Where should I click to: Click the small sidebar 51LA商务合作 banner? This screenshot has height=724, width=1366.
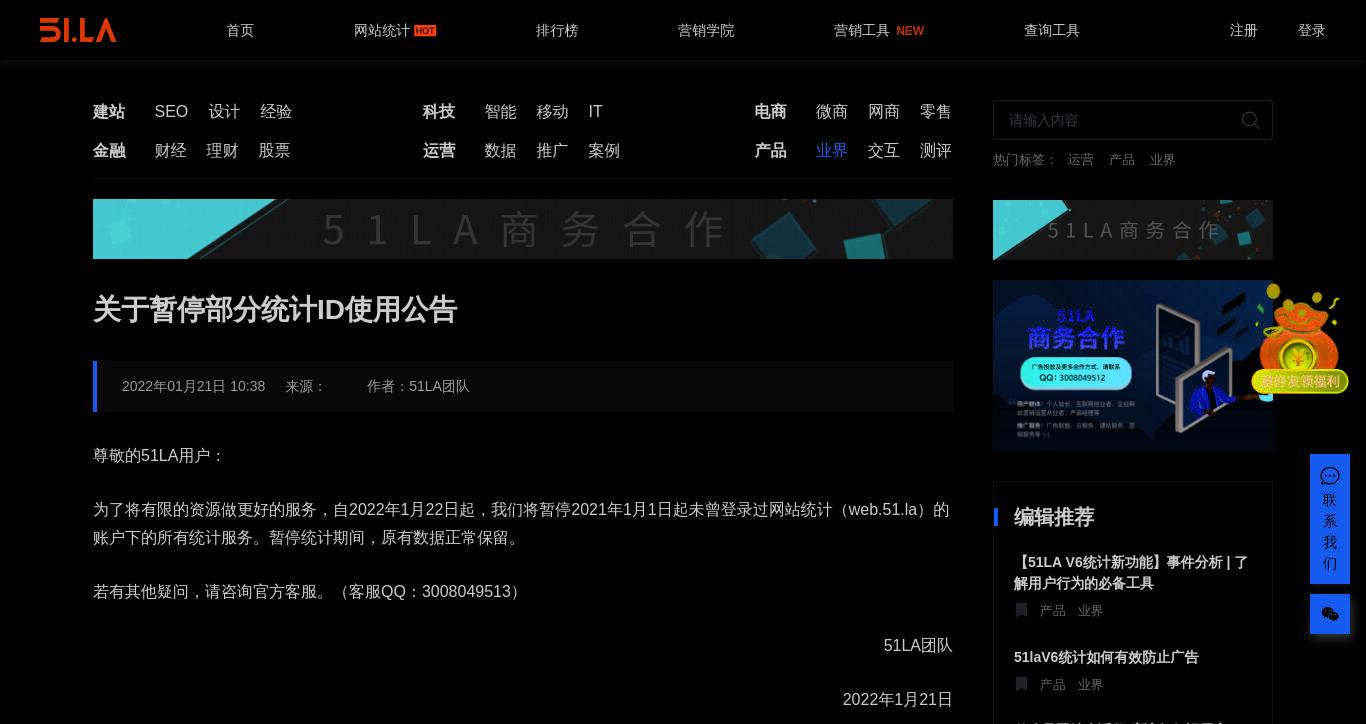(x=1133, y=230)
